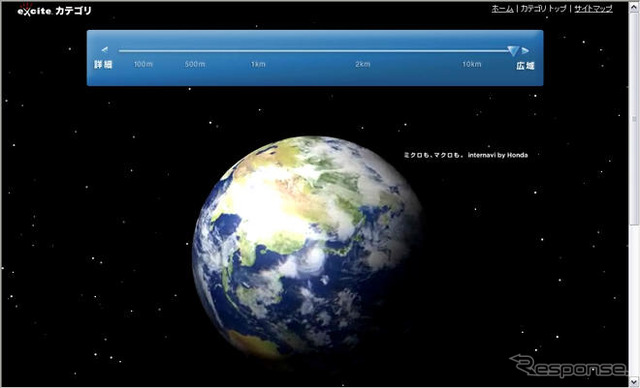Open the カテゴリトップ link

(543, 9)
